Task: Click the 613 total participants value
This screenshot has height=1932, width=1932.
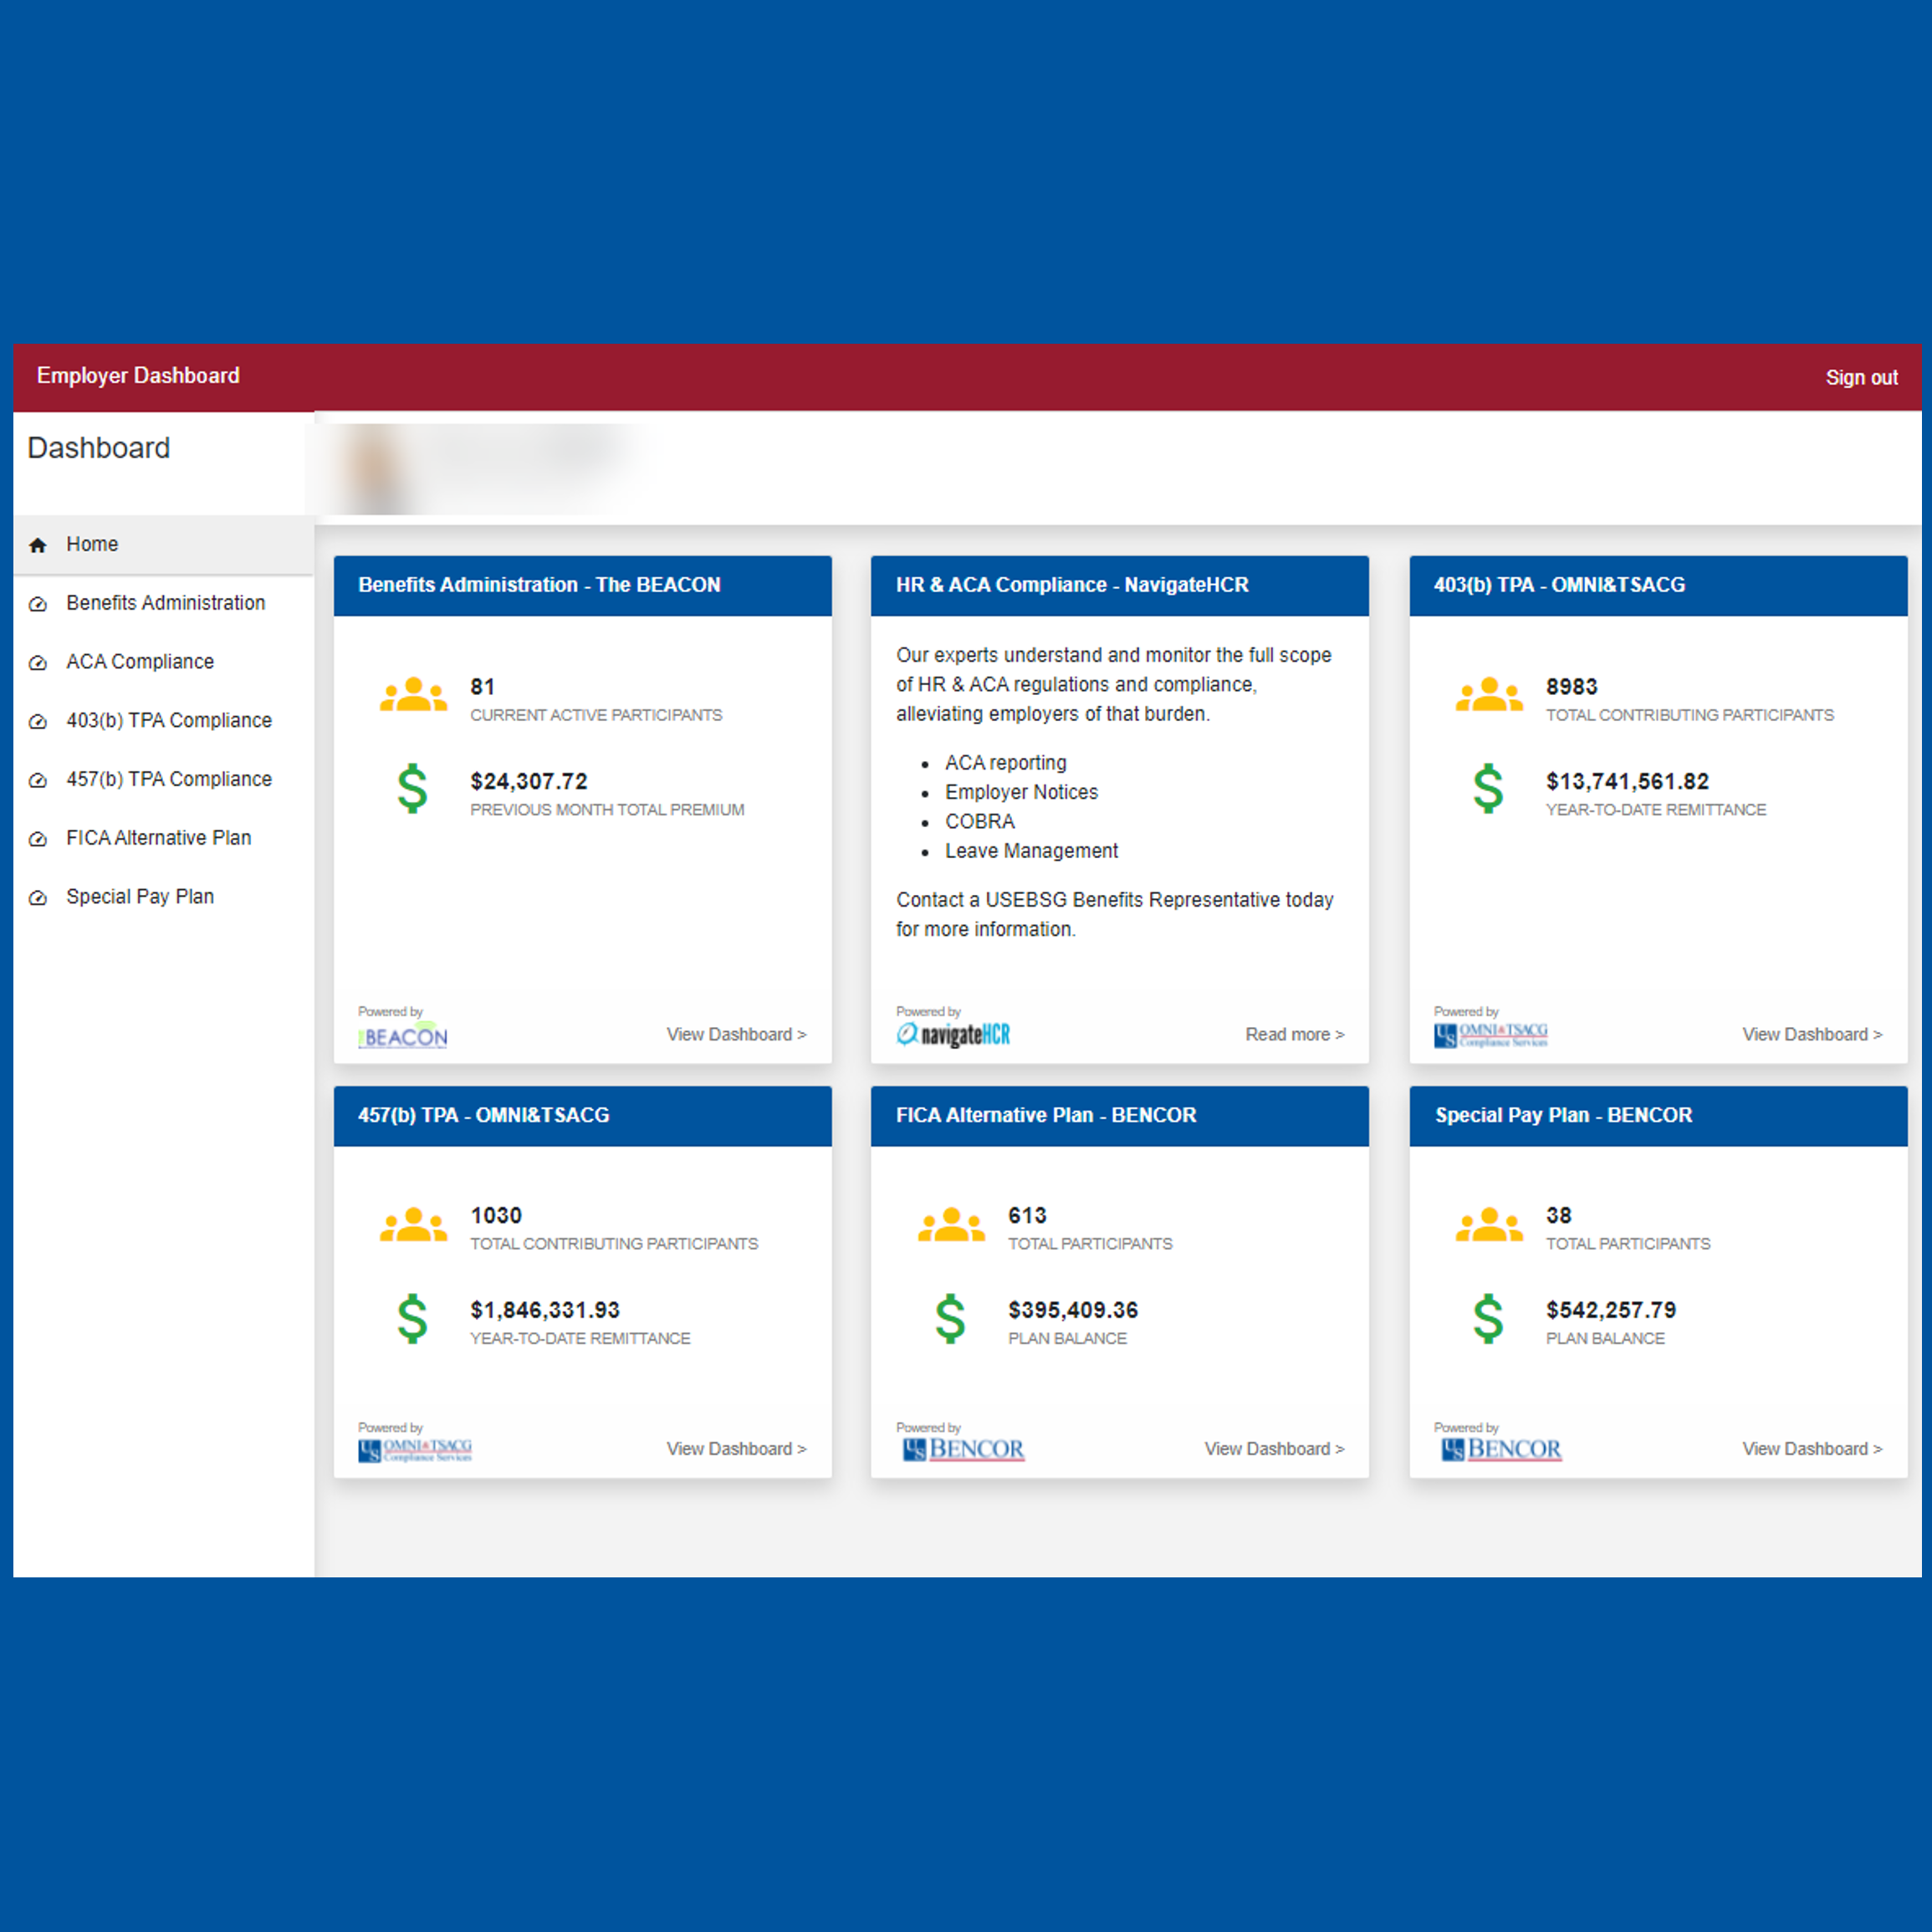Action: 1027,1216
